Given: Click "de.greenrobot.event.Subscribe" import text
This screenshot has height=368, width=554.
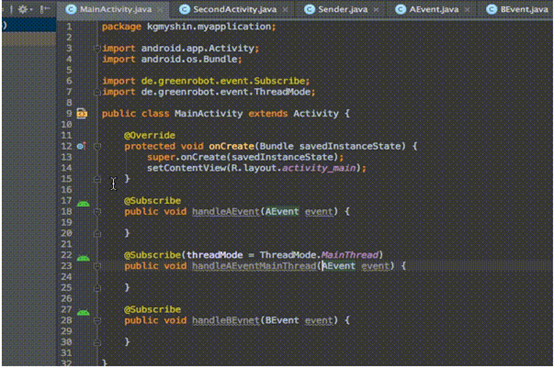Looking at the screenshot, I should coord(223,81).
